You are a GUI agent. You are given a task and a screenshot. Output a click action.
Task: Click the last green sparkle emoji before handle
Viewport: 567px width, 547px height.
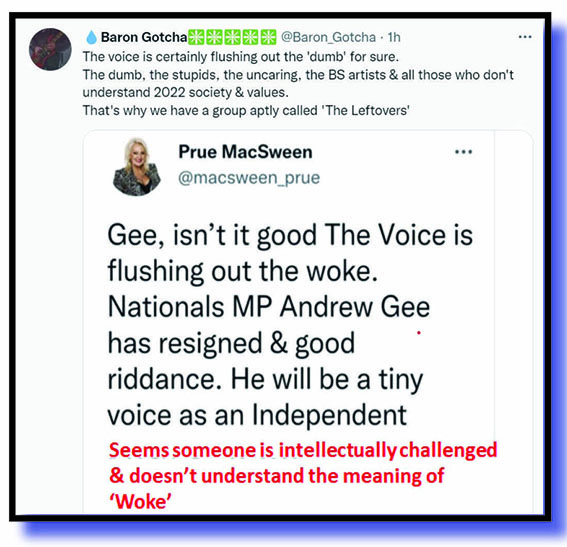click(268, 37)
